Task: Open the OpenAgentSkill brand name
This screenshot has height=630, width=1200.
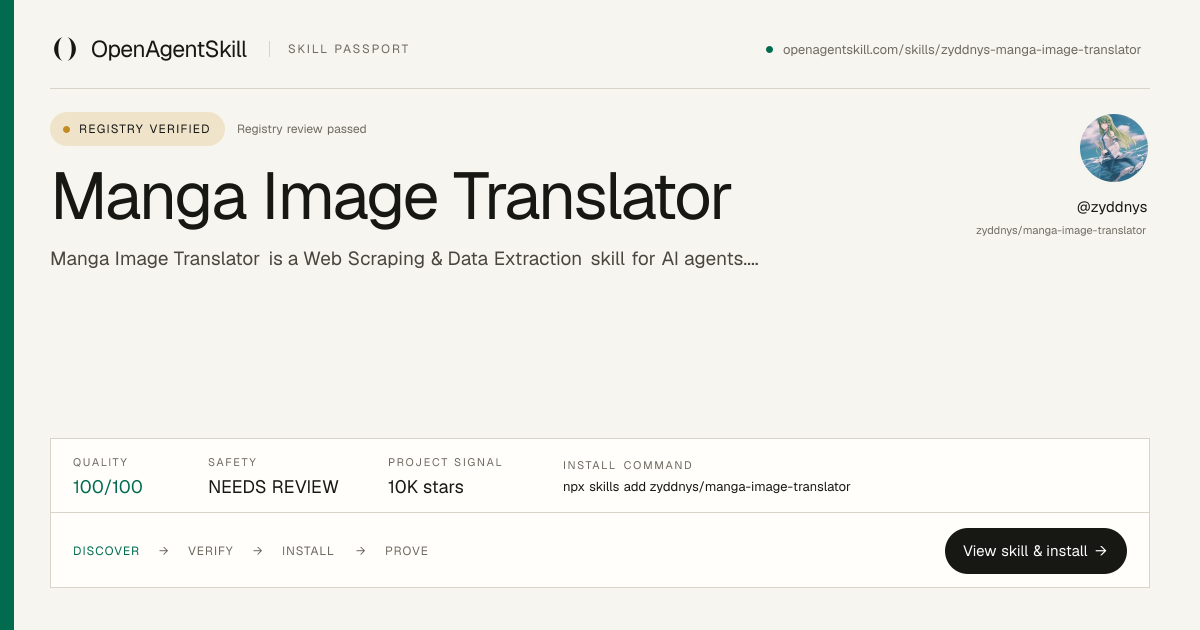Action: 169,49
